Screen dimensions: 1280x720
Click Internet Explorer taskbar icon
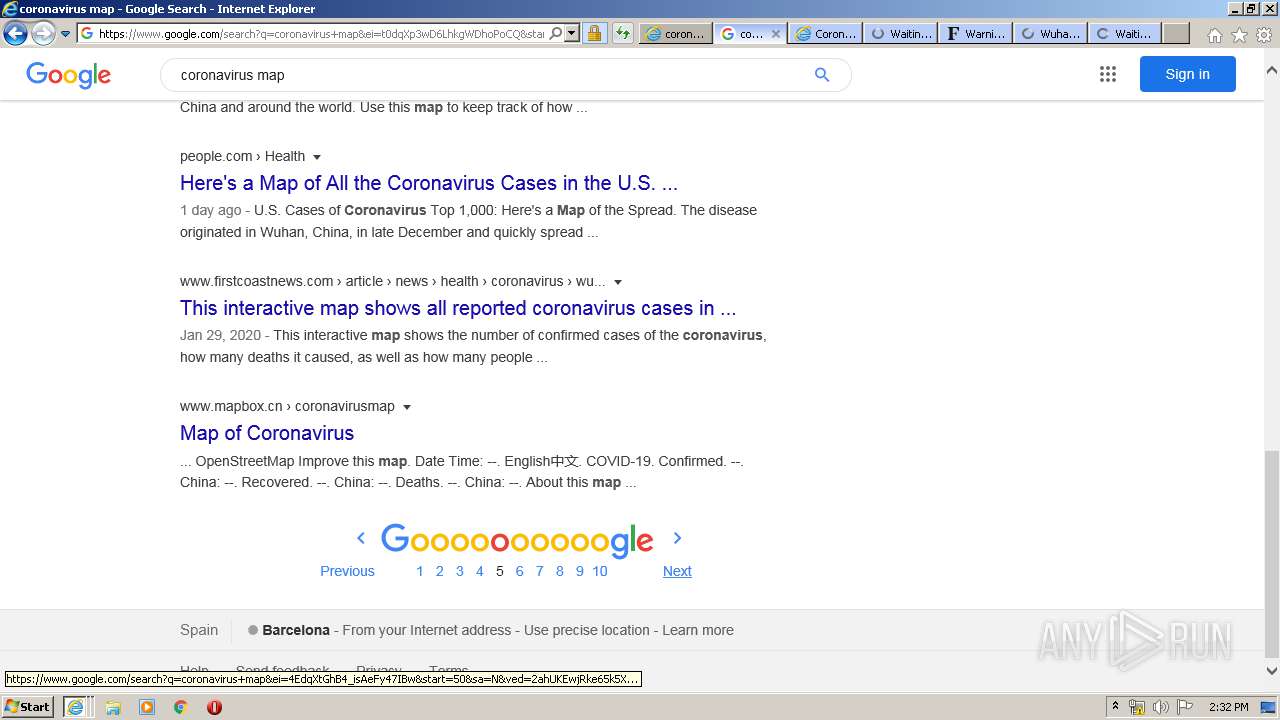75,707
